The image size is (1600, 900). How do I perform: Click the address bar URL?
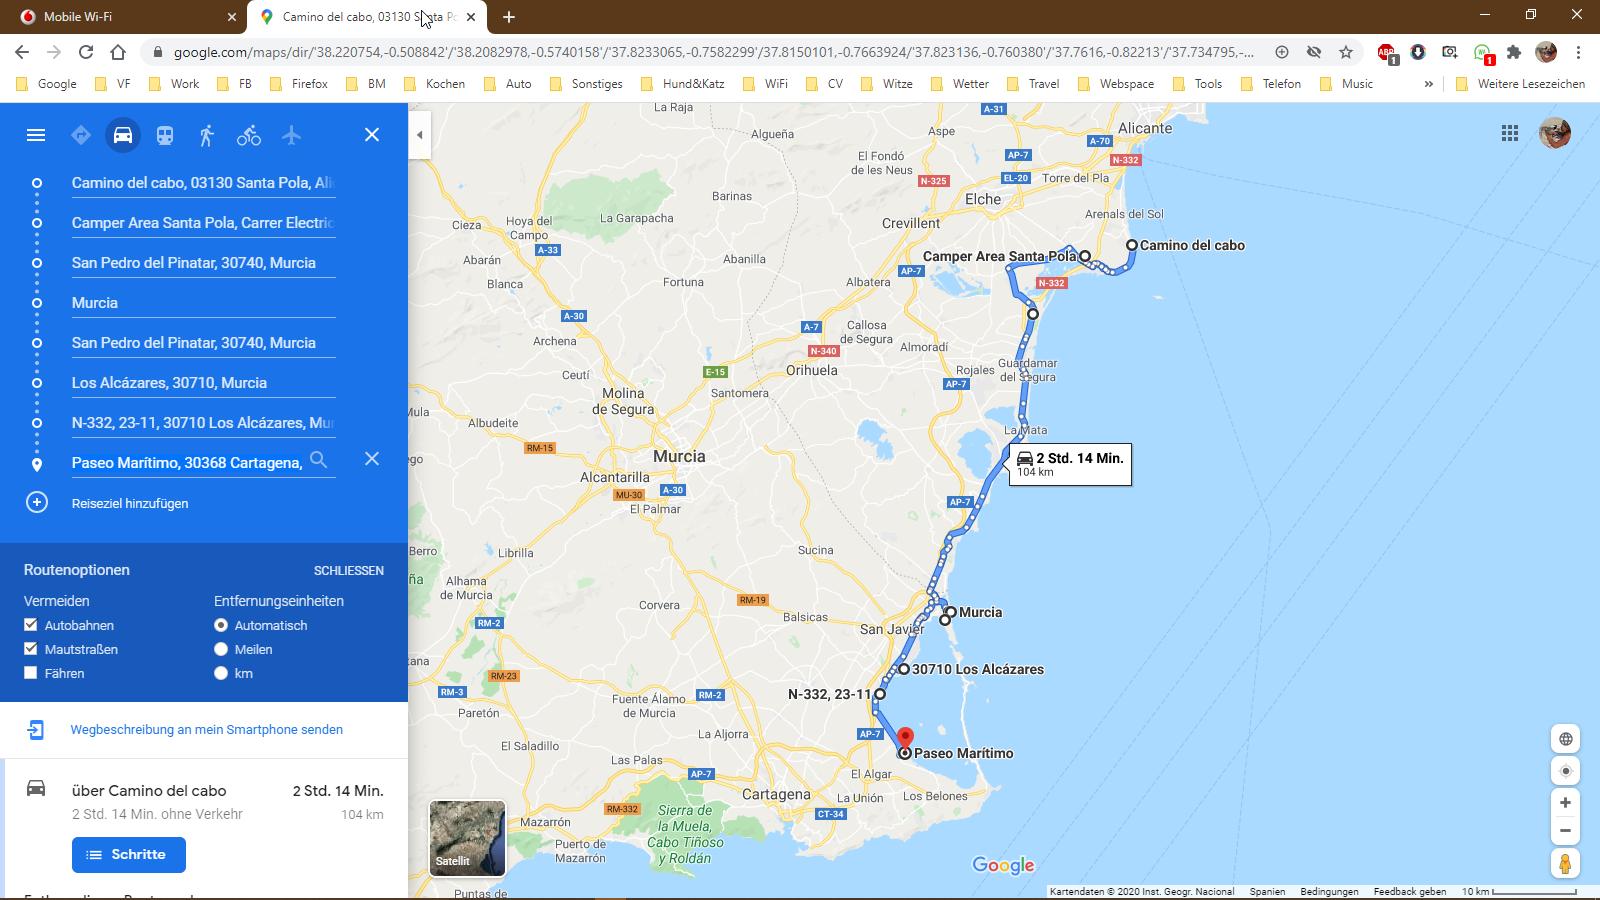coord(713,52)
